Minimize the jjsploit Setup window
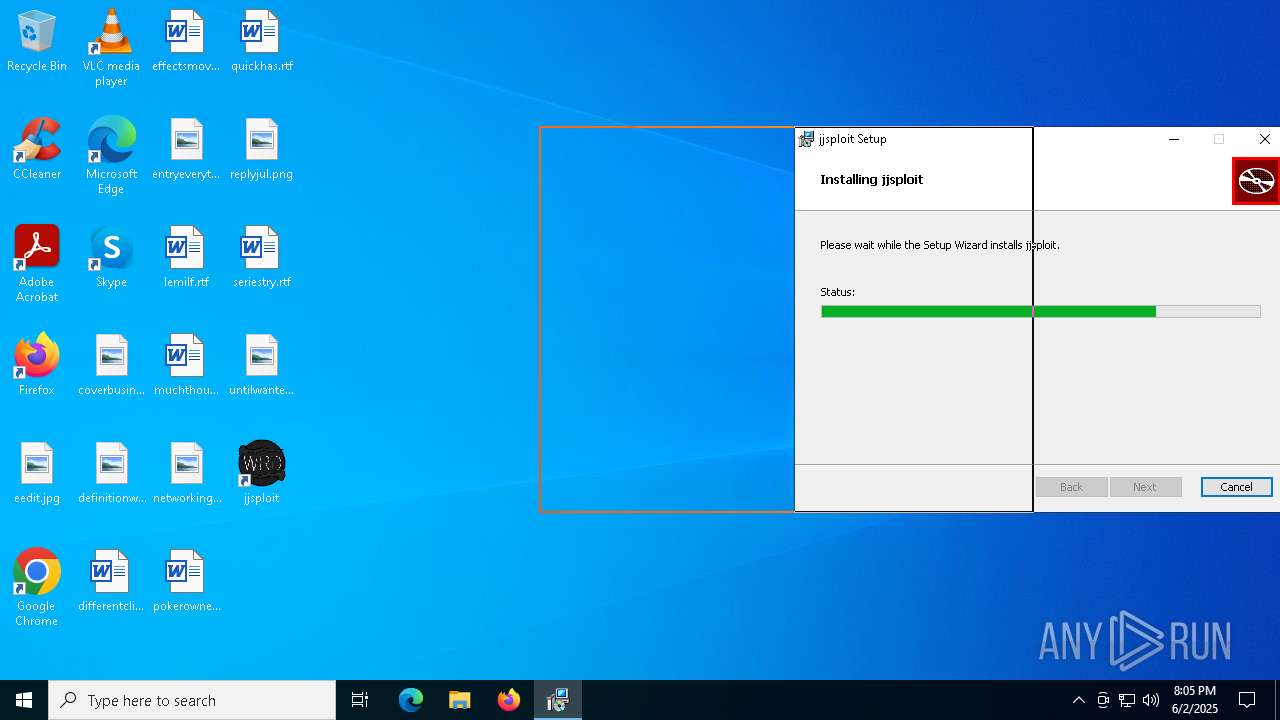The width and height of the screenshot is (1280, 720). [x=1174, y=139]
